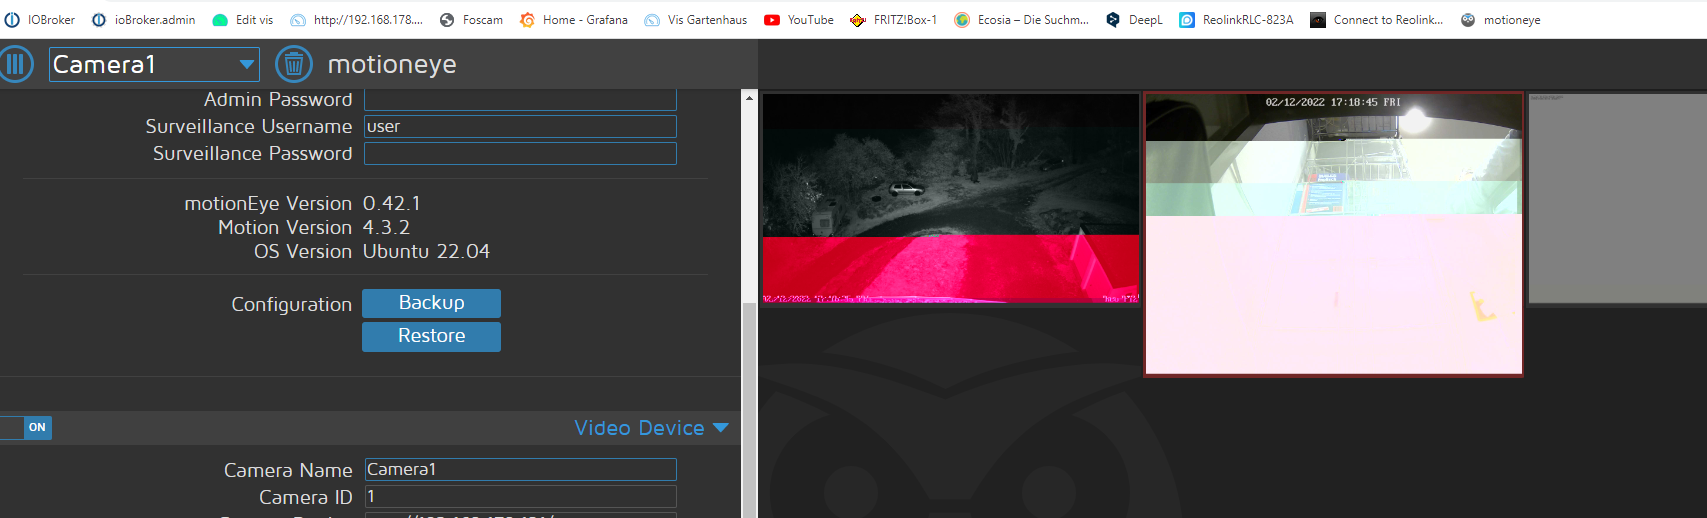Open the motioneye bookmark
This screenshot has height=518, width=1707.
1501,20
